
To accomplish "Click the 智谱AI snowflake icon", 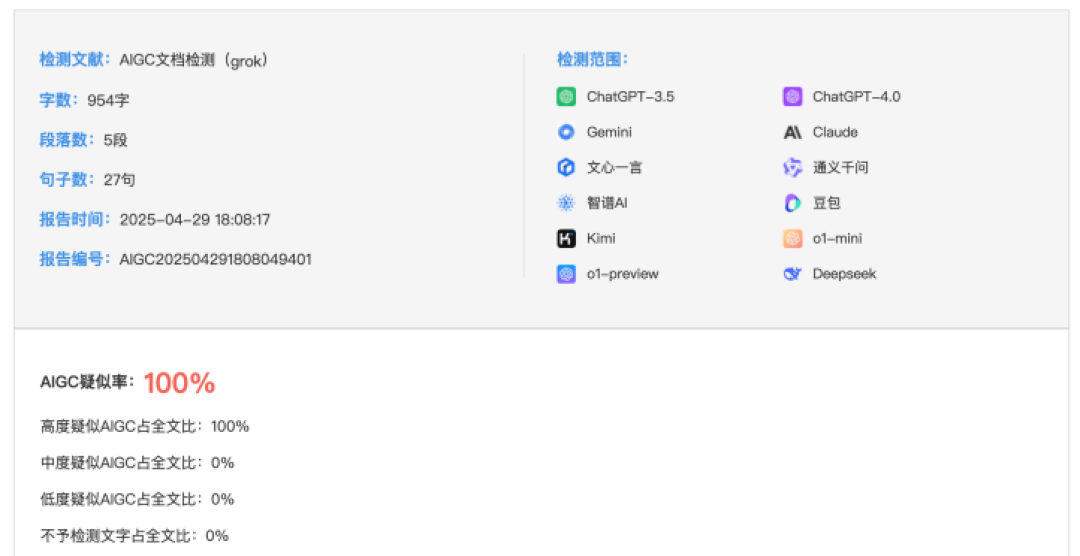I will pyautogui.click(x=566, y=203).
